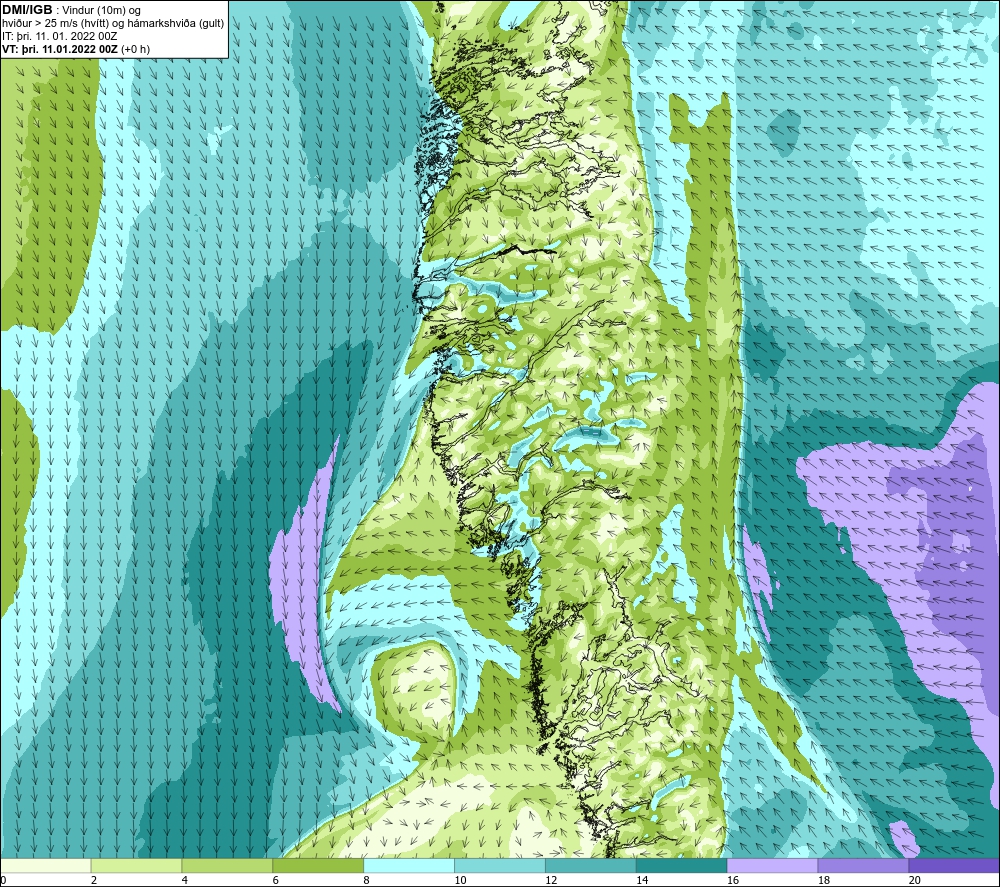Click the '0' label on the legend scale
The image size is (1000, 887).
pyautogui.click(x=3, y=880)
